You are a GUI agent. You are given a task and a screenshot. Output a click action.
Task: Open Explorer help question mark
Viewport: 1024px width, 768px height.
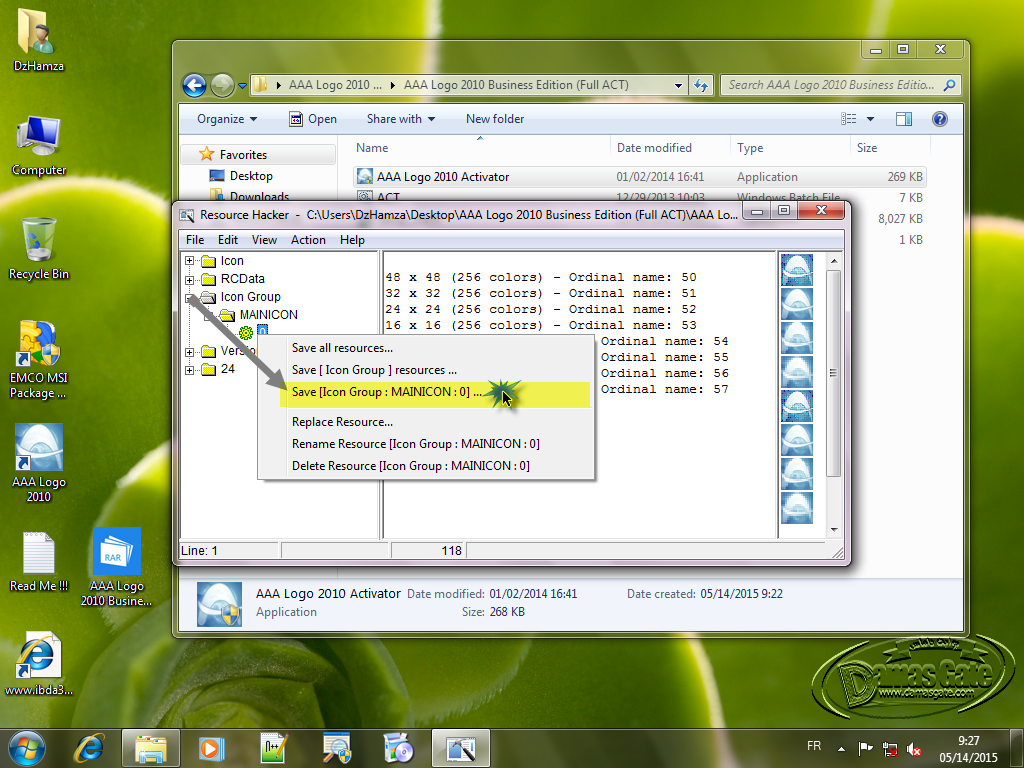tap(940, 119)
